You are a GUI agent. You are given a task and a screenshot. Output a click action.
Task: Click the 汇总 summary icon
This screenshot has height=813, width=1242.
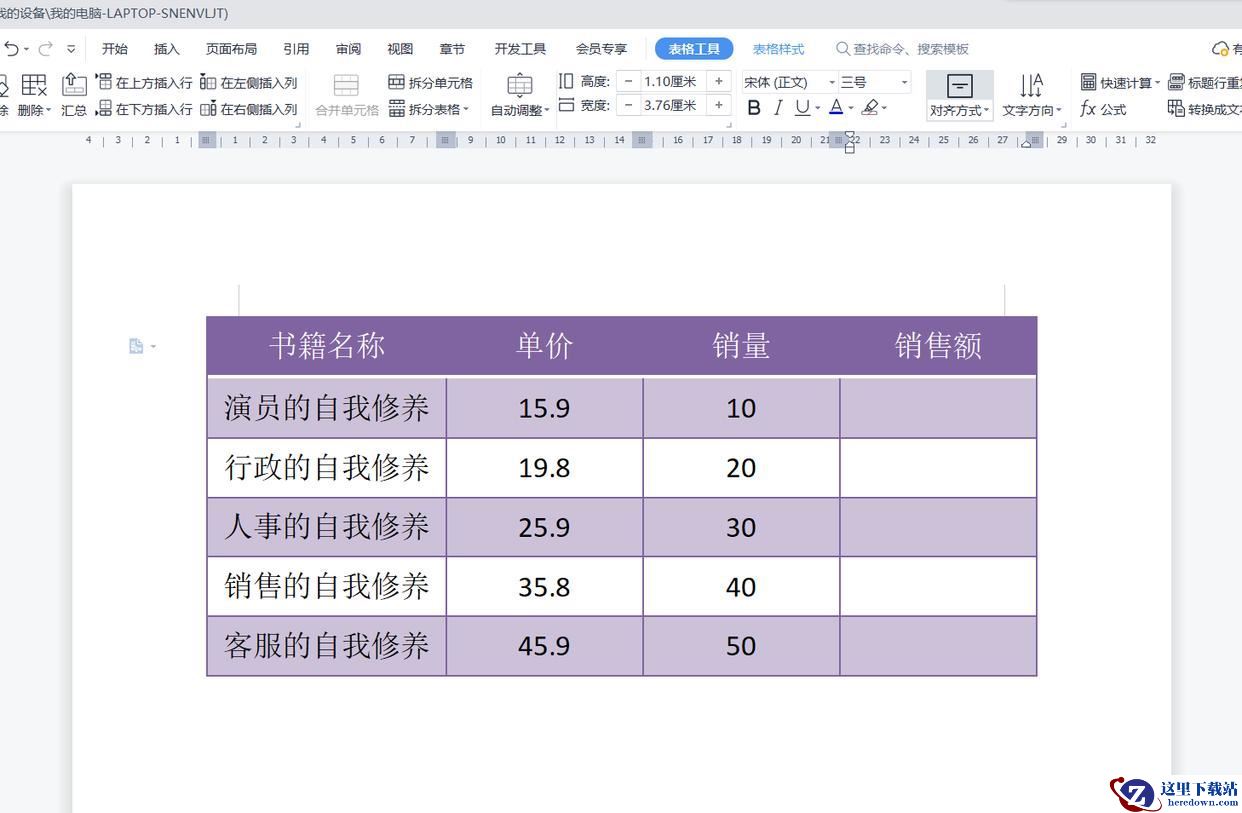coord(74,95)
